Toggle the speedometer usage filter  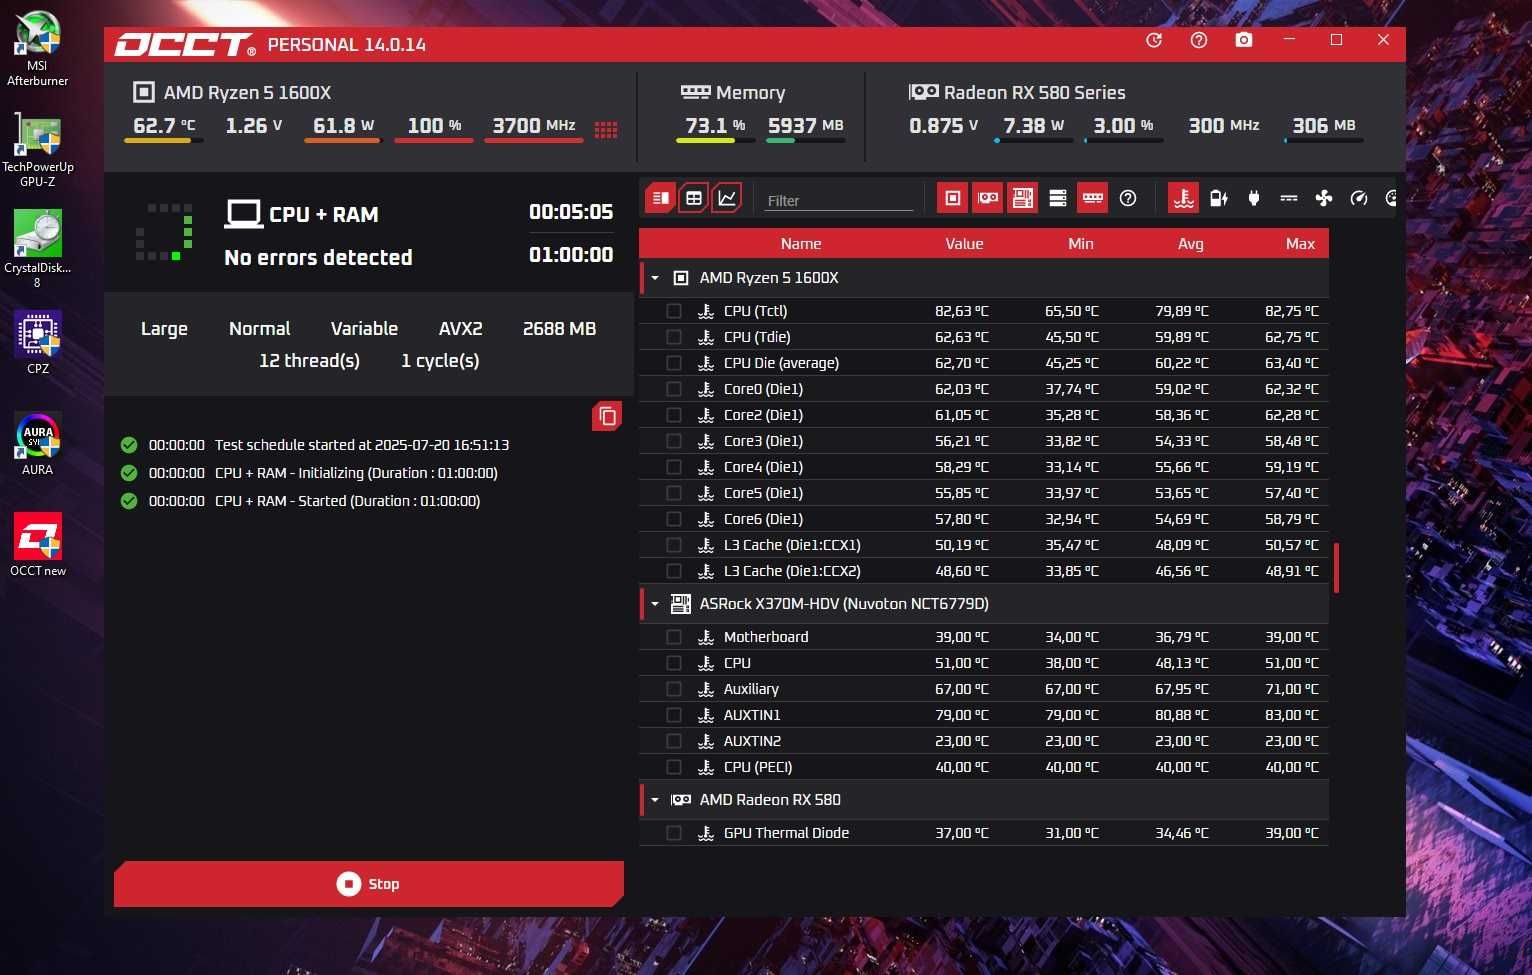1359,198
